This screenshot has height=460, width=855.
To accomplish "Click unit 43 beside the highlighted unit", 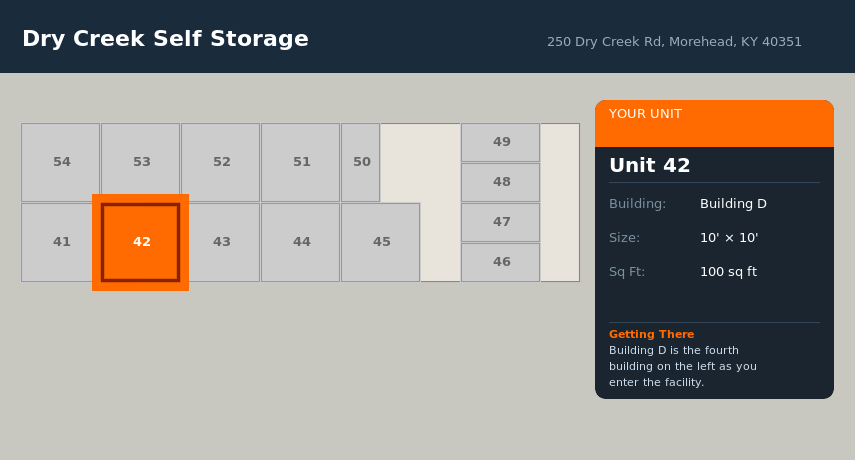I will [223, 242].
